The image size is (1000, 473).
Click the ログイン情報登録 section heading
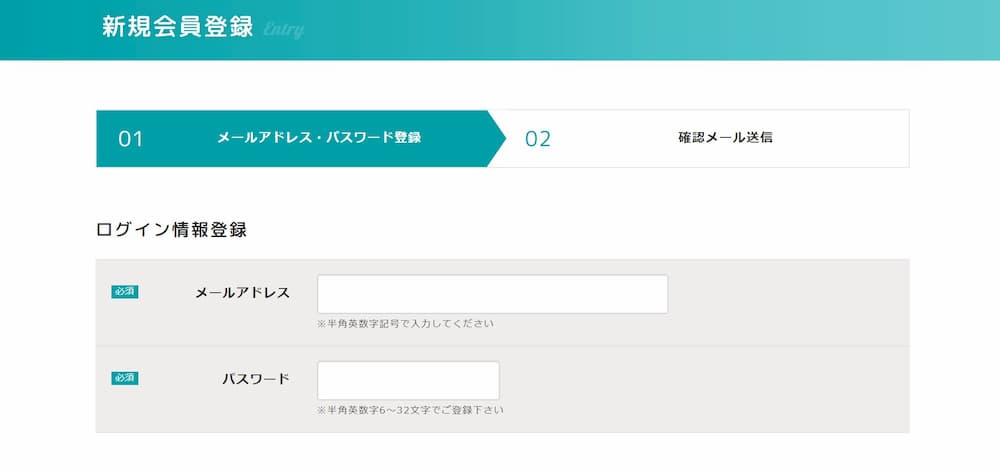click(x=171, y=230)
